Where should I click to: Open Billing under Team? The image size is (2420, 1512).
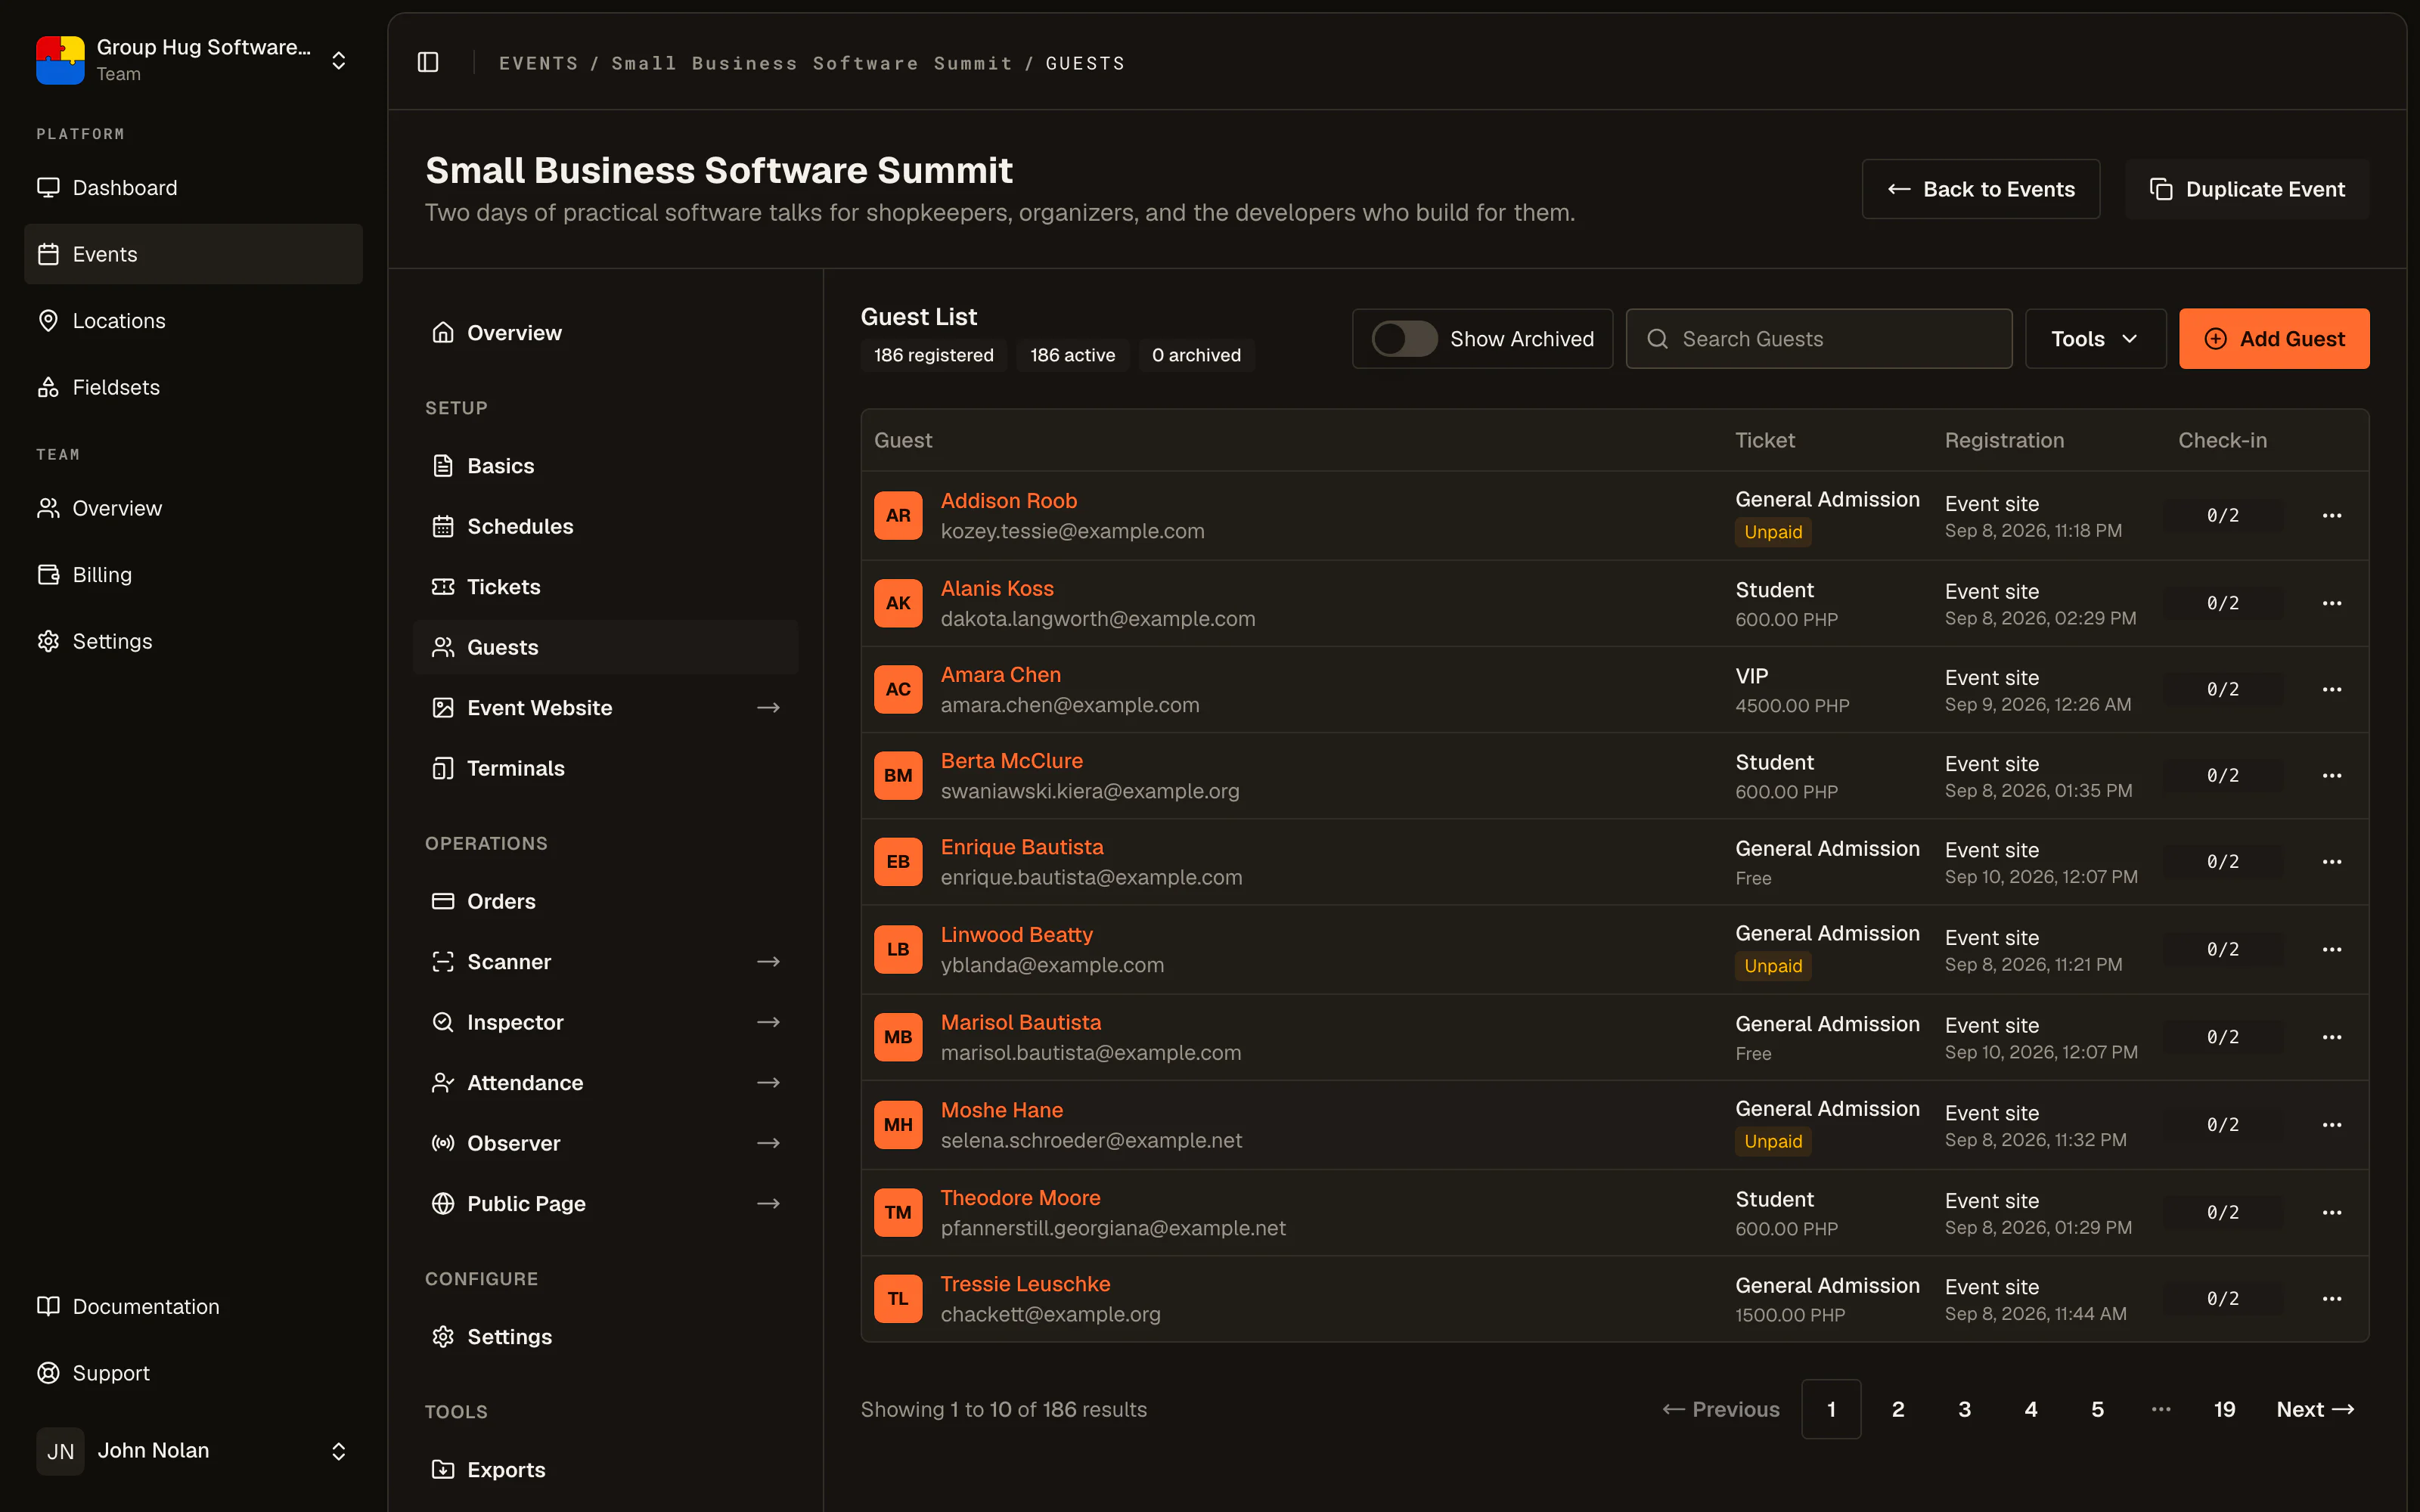(x=193, y=575)
